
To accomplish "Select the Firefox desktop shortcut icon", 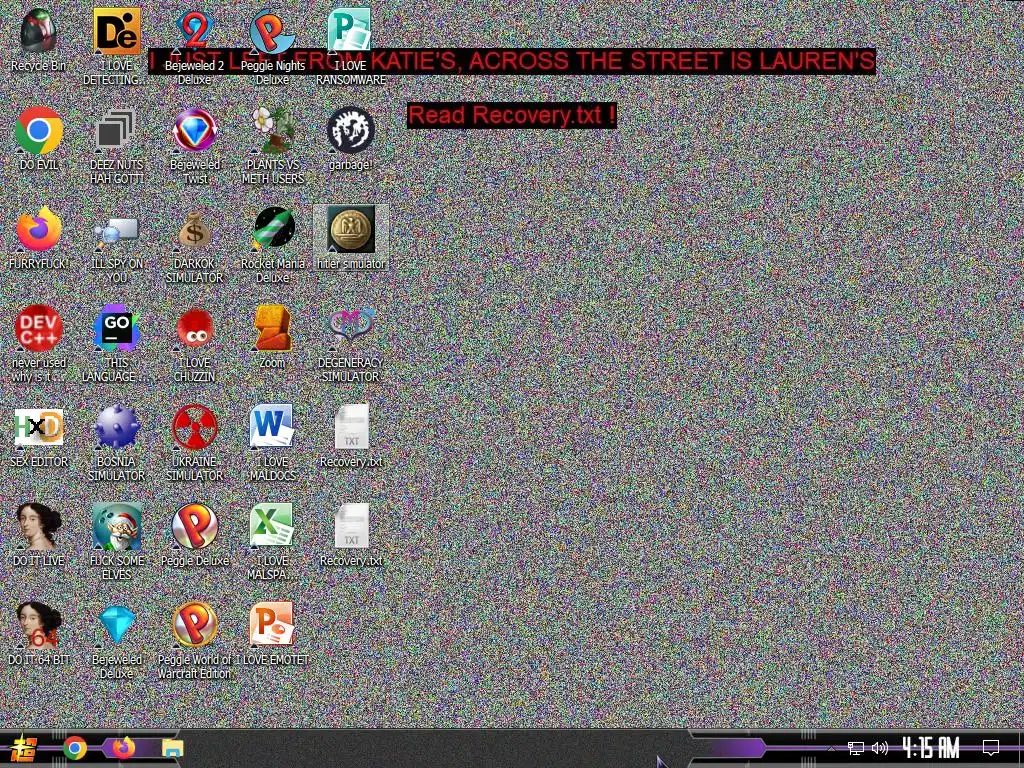I will click(x=39, y=229).
